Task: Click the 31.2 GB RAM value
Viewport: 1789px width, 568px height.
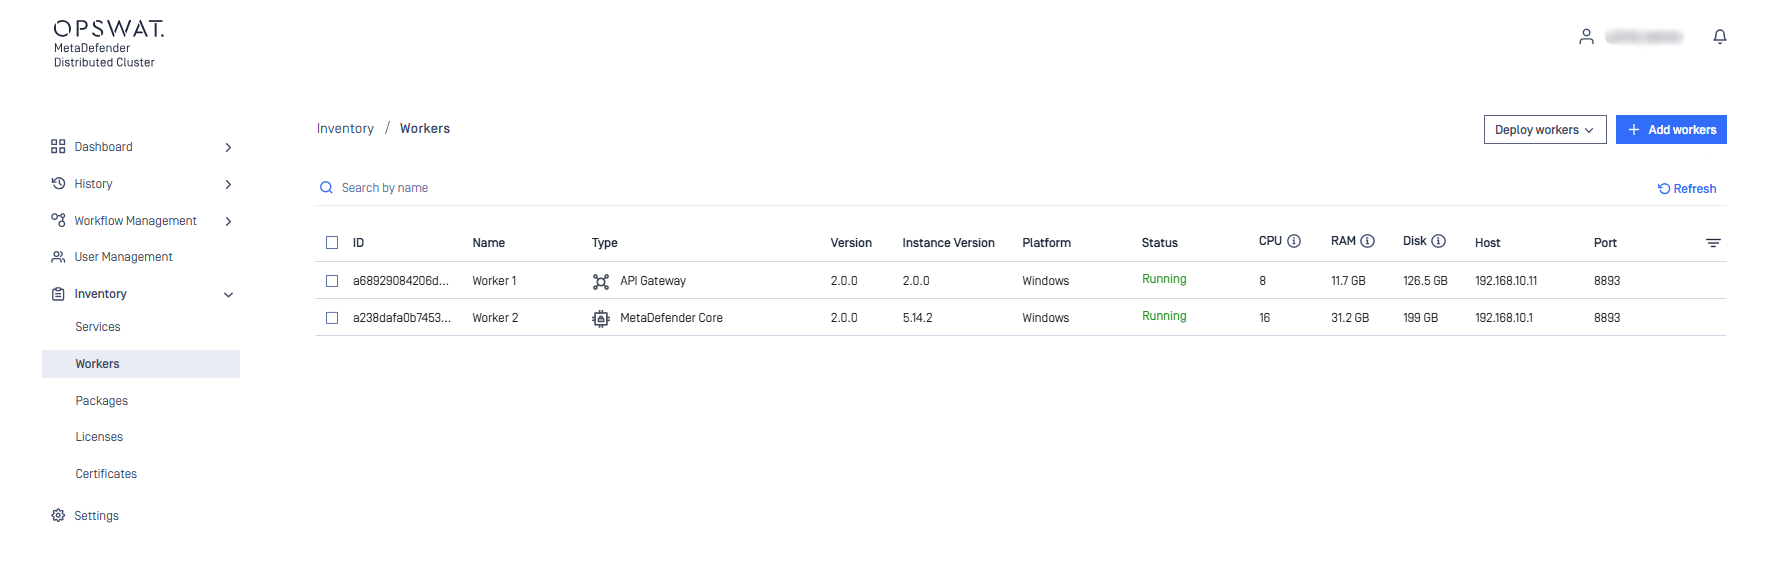Action: [x=1350, y=318]
